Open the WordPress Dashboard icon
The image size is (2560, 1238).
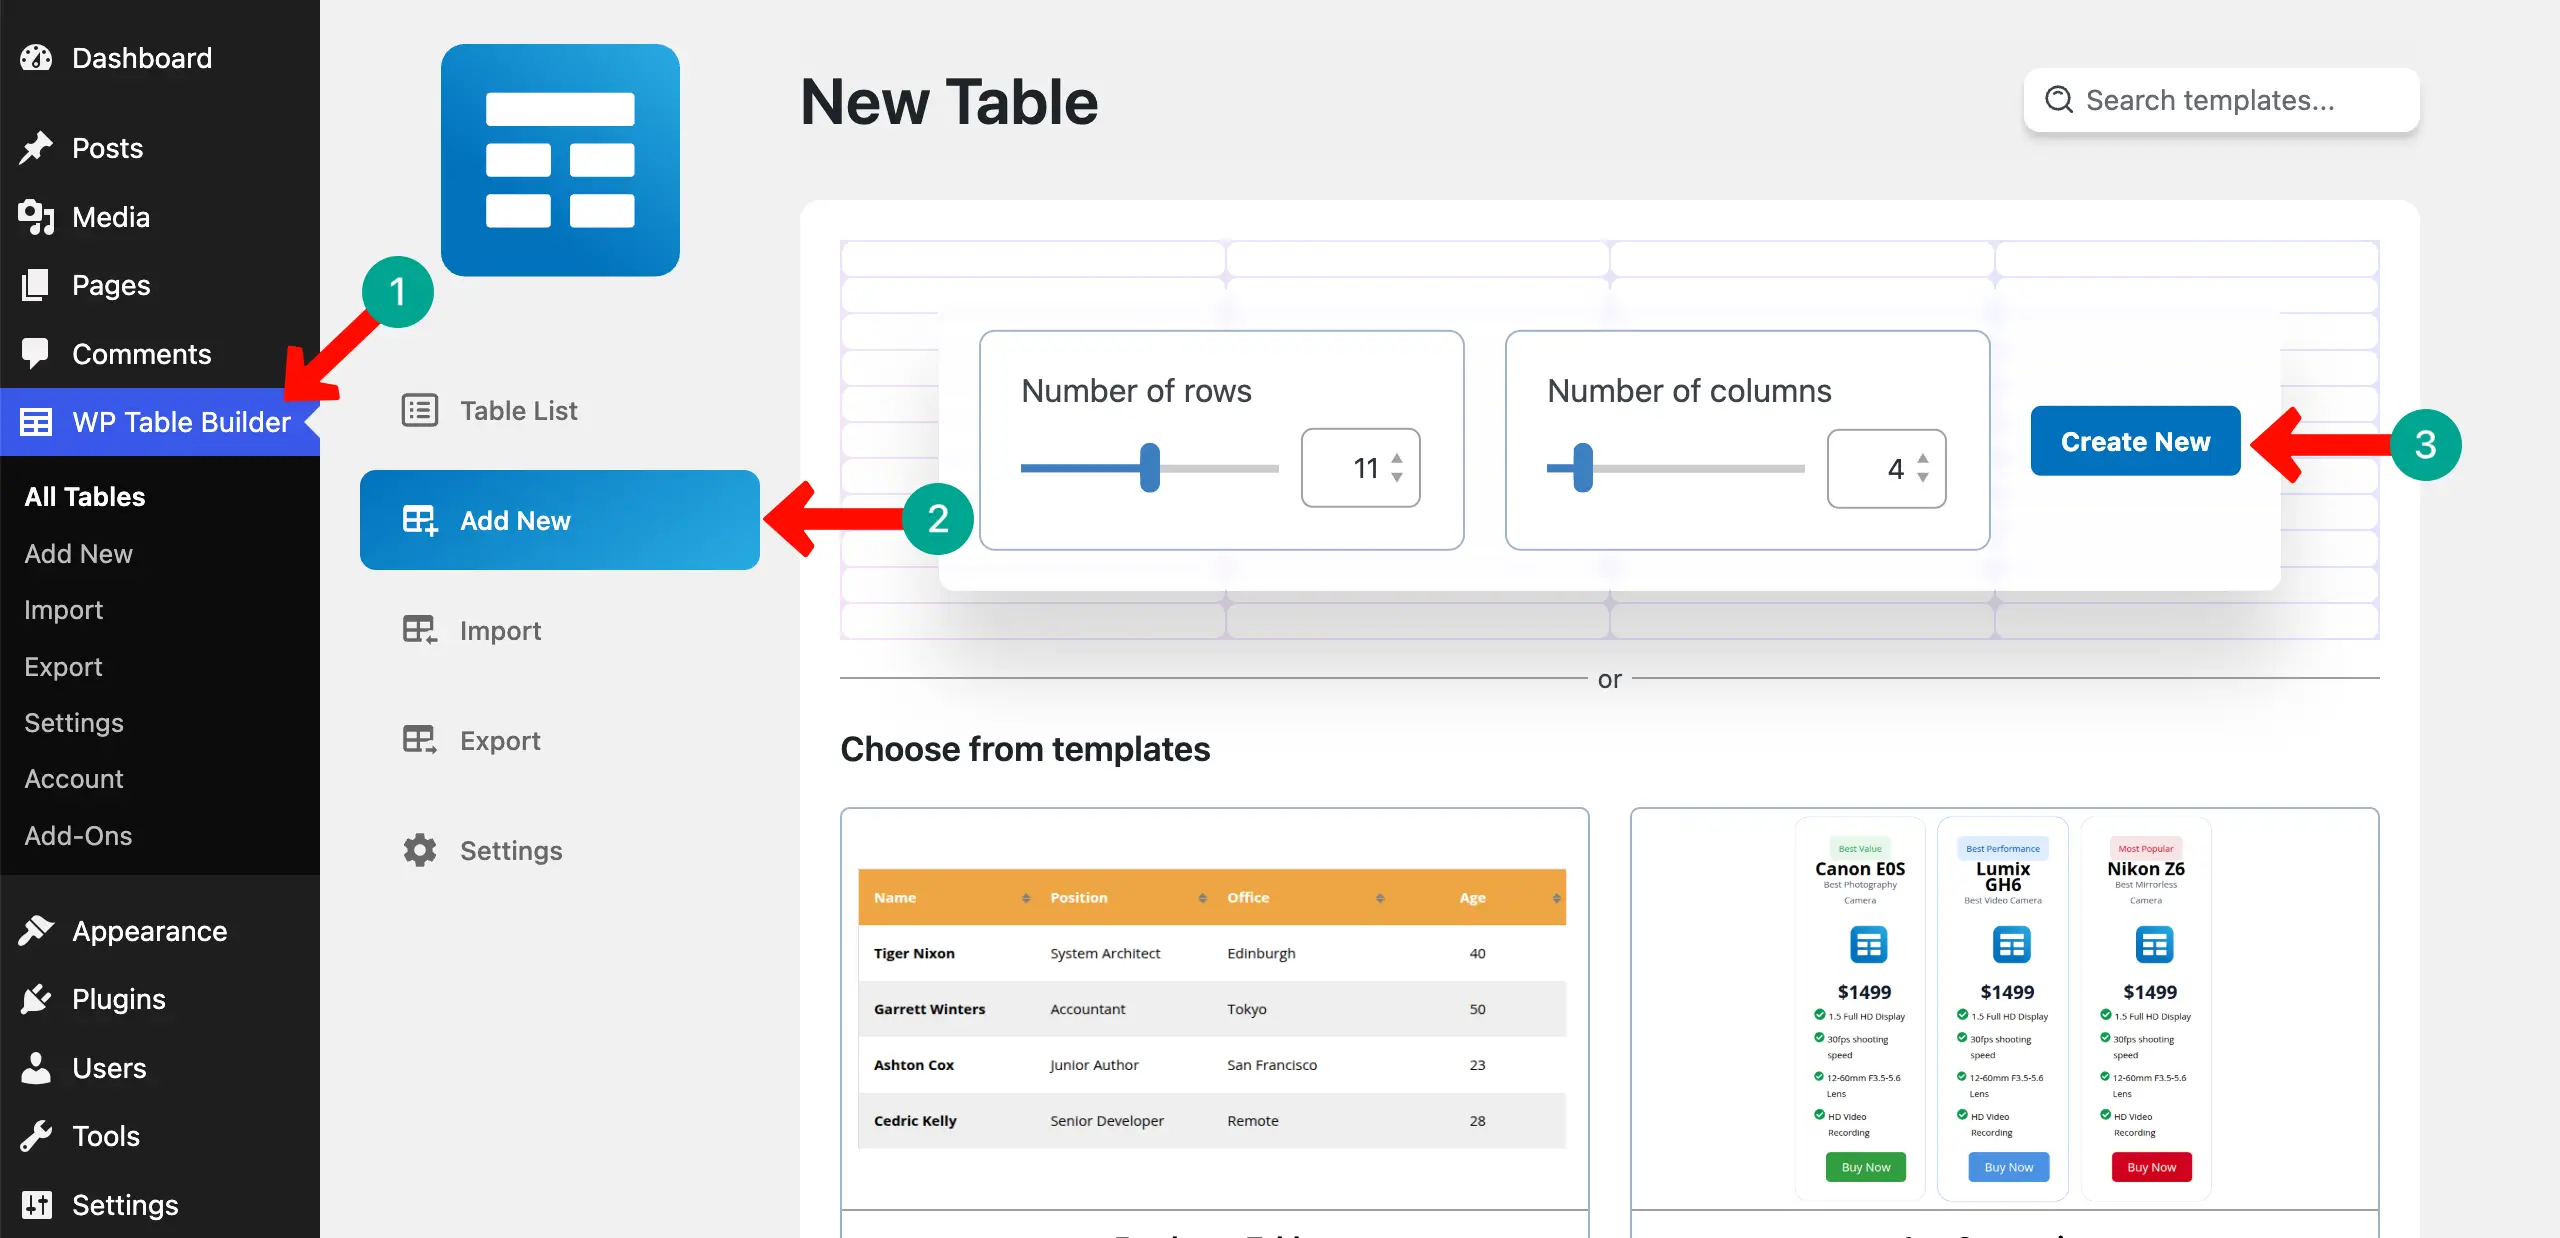(35, 58)
